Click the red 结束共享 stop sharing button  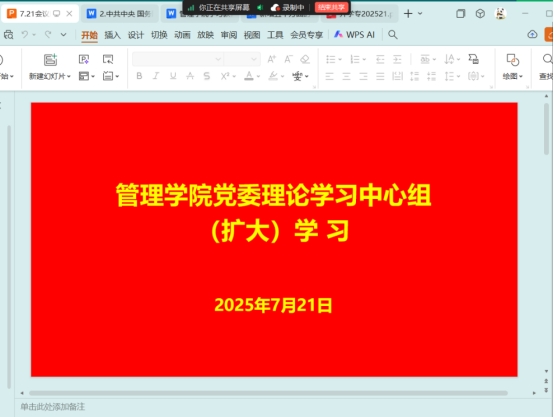pos(331,7)
